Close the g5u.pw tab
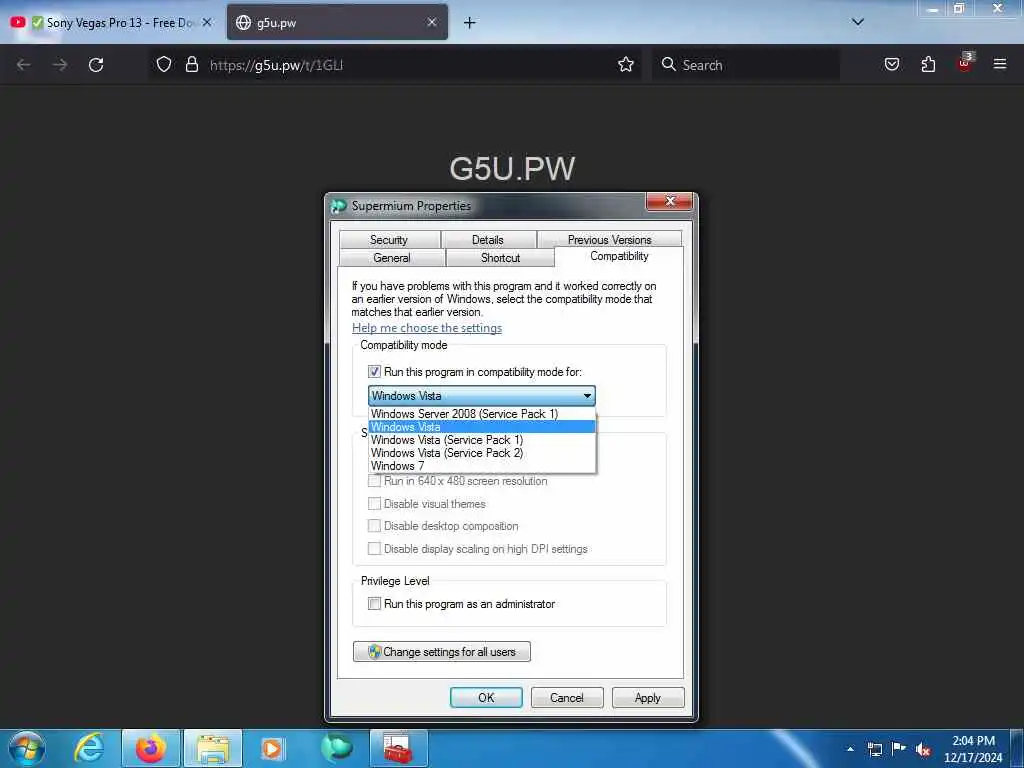The width and height of the screenshot is (1024, 768). click(x=432, y=22)
